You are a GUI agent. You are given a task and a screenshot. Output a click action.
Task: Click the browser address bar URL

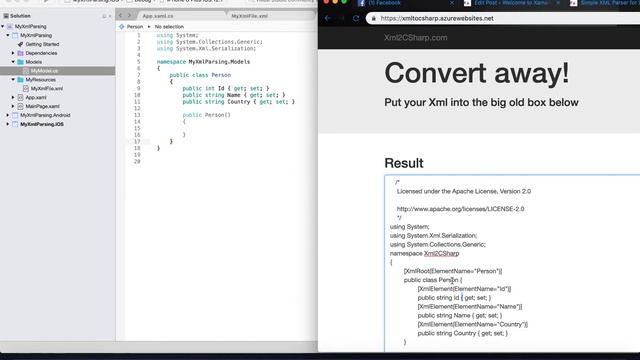click(437, 18)
